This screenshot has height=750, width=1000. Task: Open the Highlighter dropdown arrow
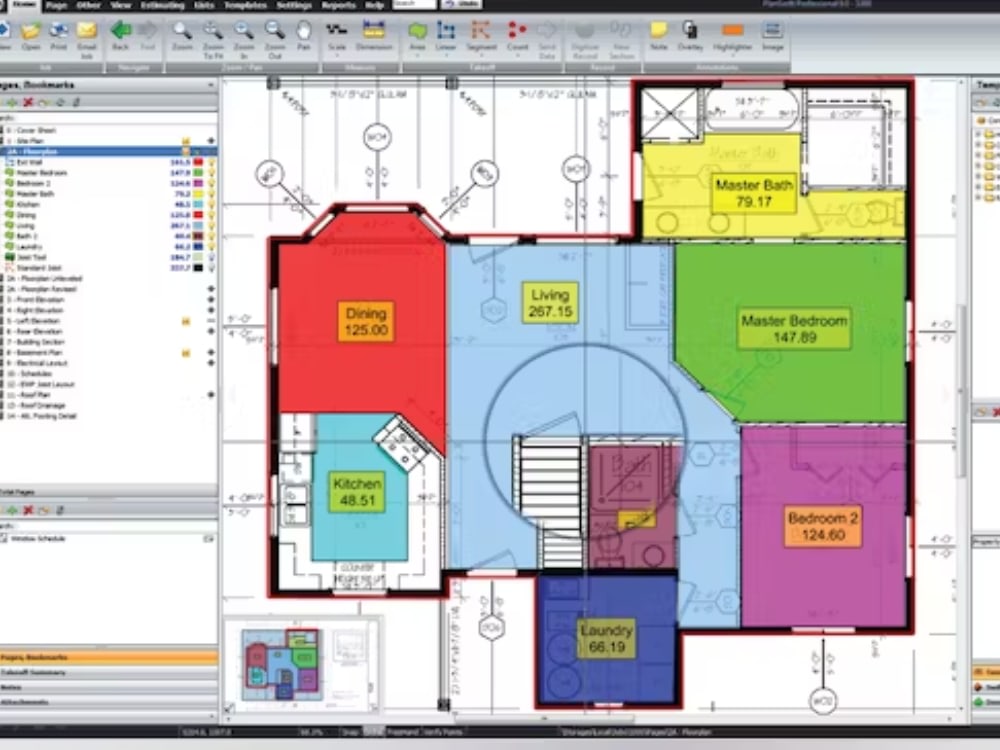pos(733,56)
